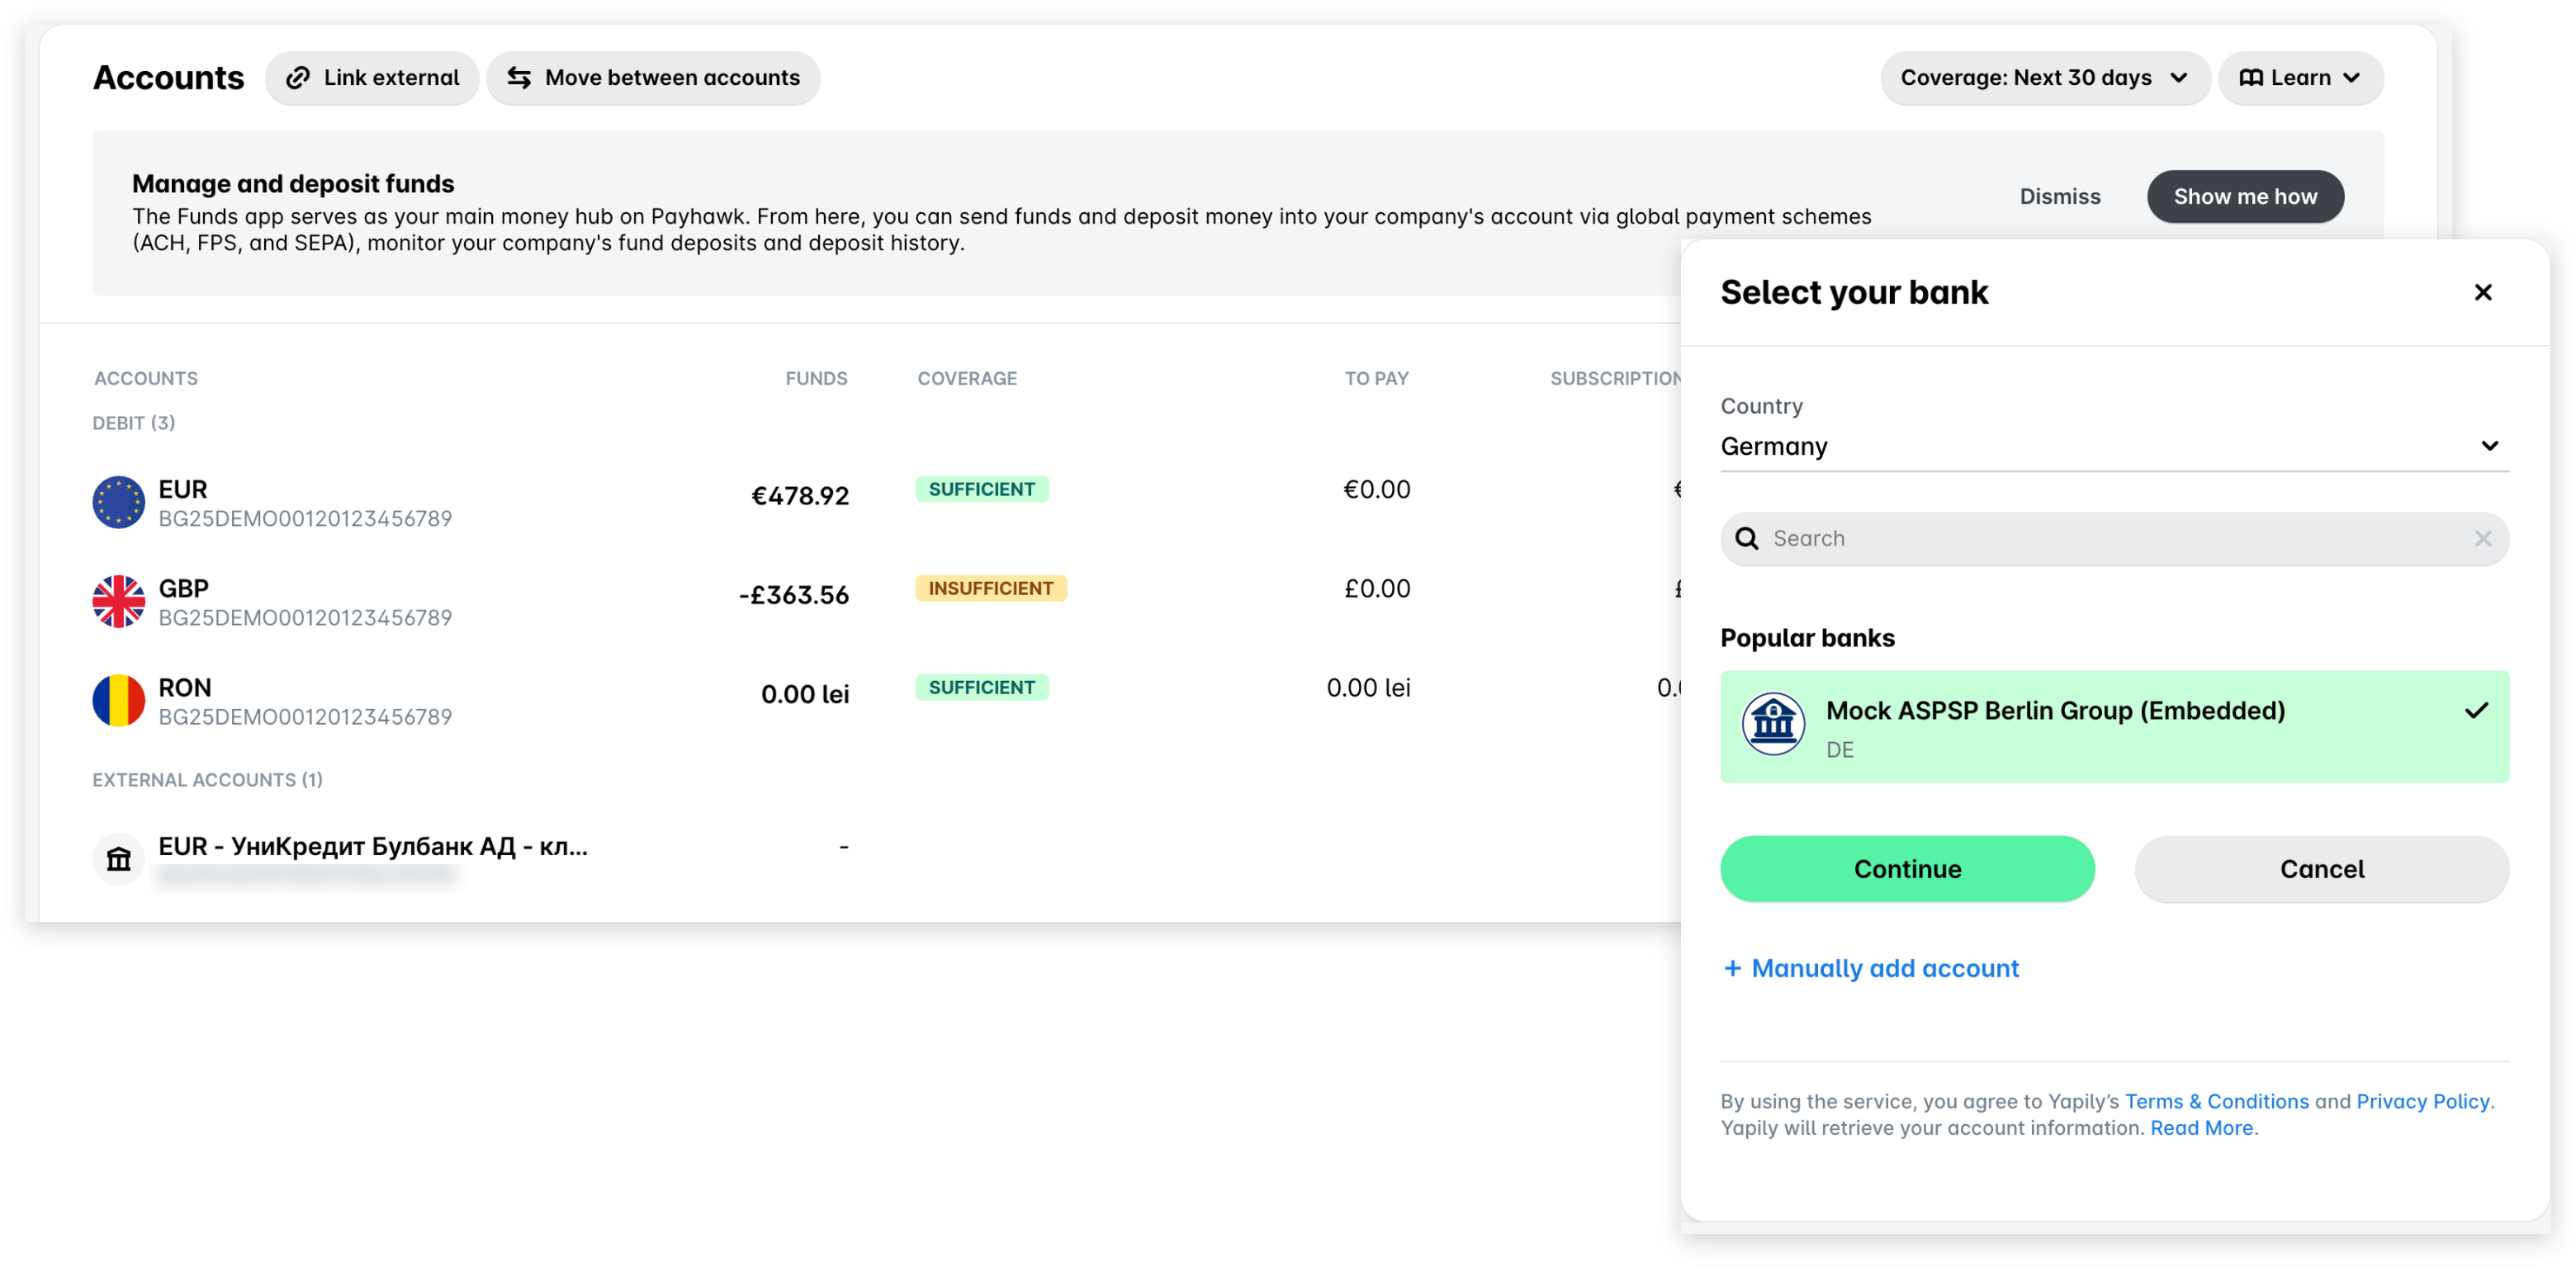Open the RON debit account row
This screenshot has width=2576, height=1267.
coord(886,700)
